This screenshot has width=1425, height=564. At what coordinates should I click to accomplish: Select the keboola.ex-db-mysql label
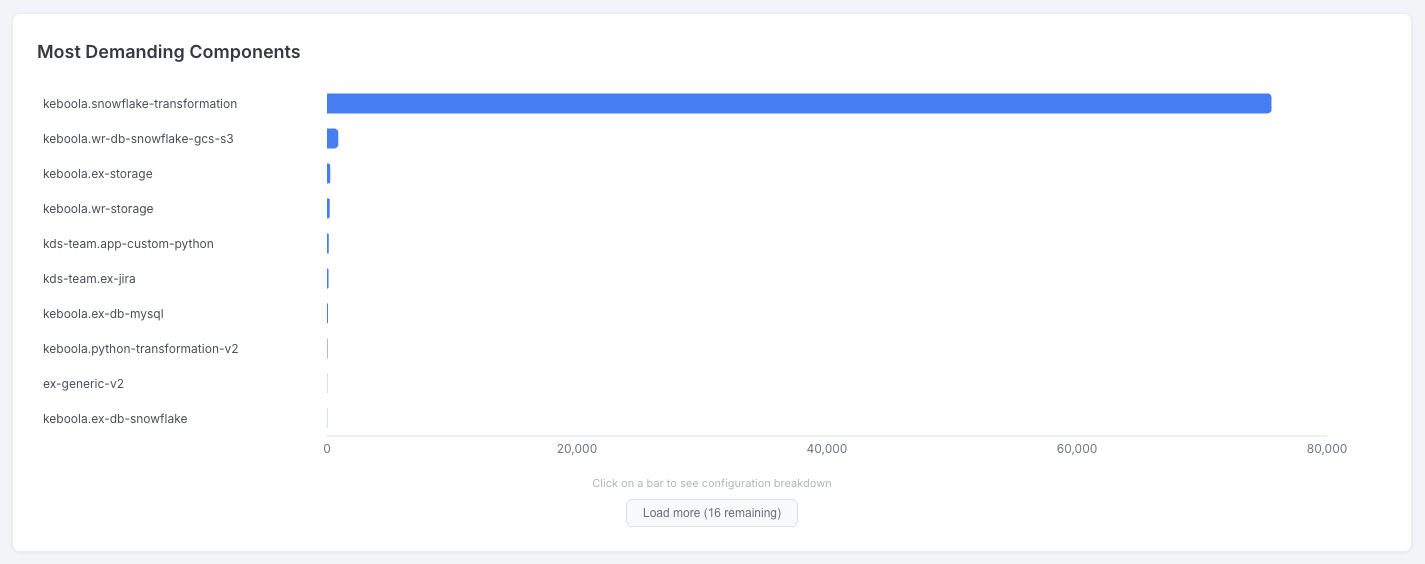pos(103,314)
